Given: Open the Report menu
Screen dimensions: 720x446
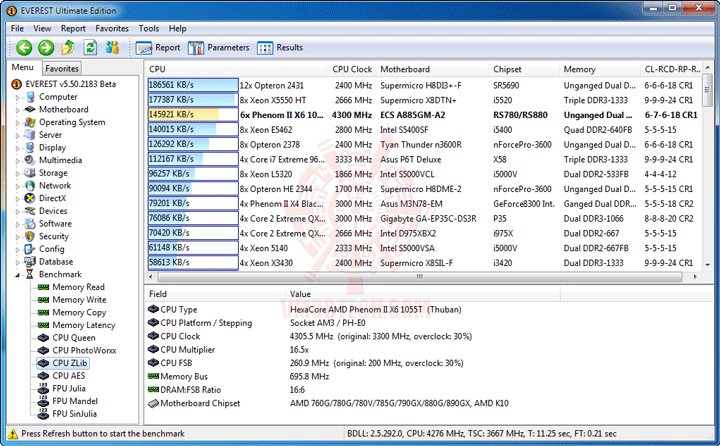Looking at the screenshot, I should pyautogui.click(x=73, y=28).
